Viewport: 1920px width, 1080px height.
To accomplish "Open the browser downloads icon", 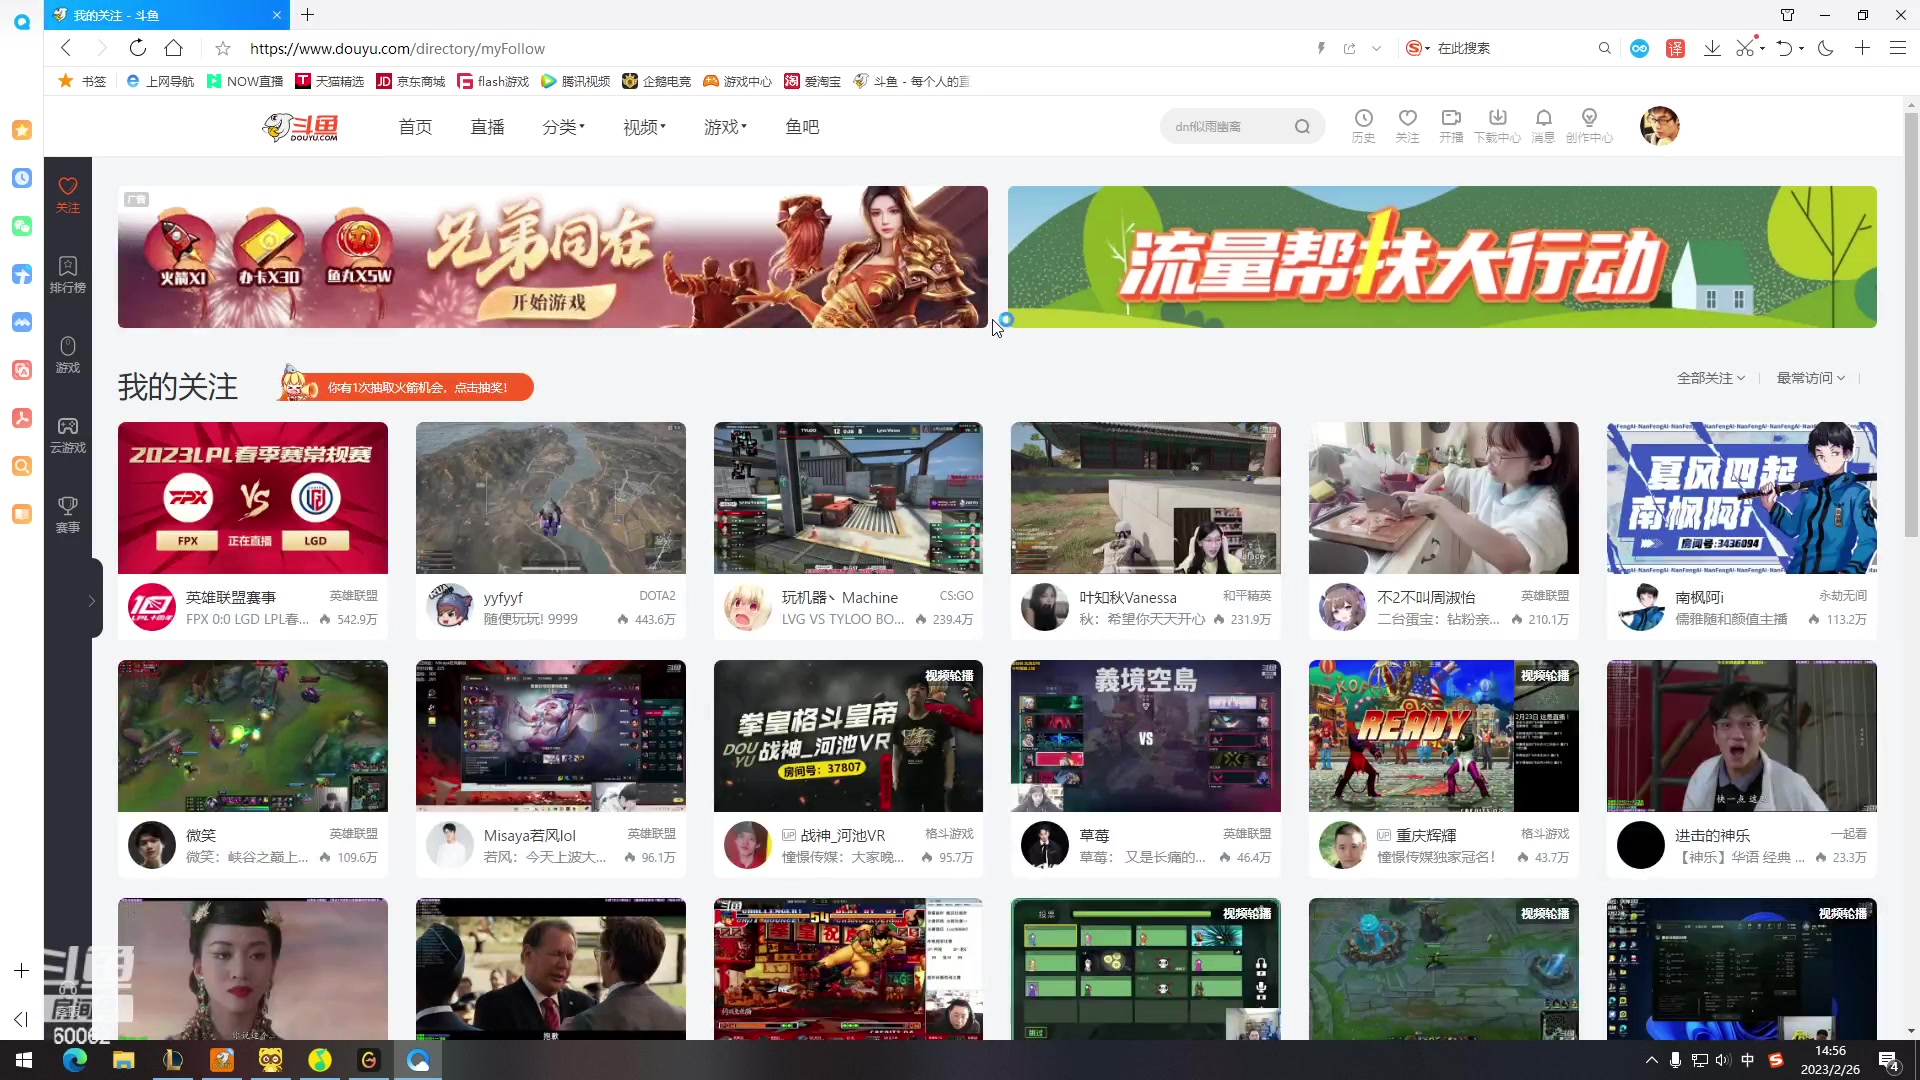I will click(x=1712, y=48).
